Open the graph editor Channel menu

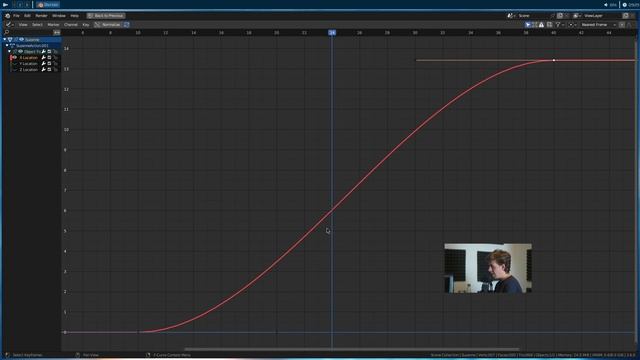71,24
